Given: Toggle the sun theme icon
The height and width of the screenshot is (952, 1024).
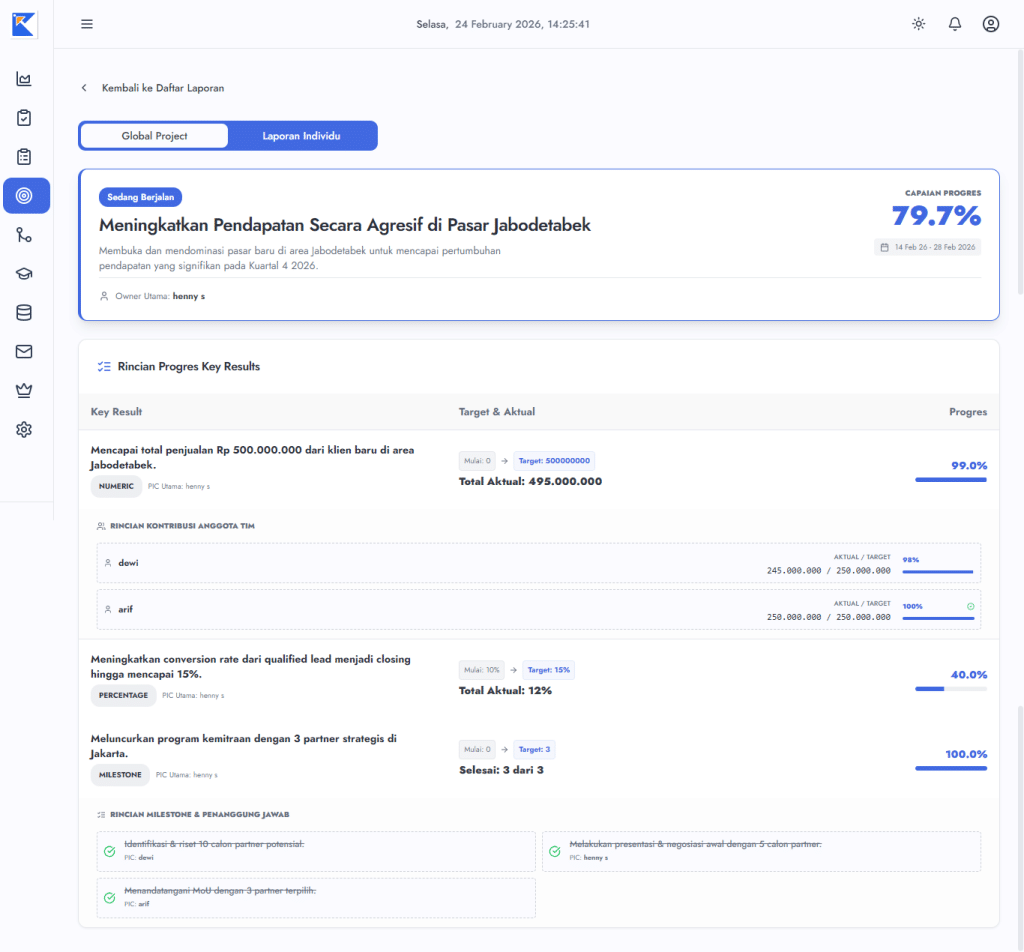Looking at the screenshot, I should point(919,24).
